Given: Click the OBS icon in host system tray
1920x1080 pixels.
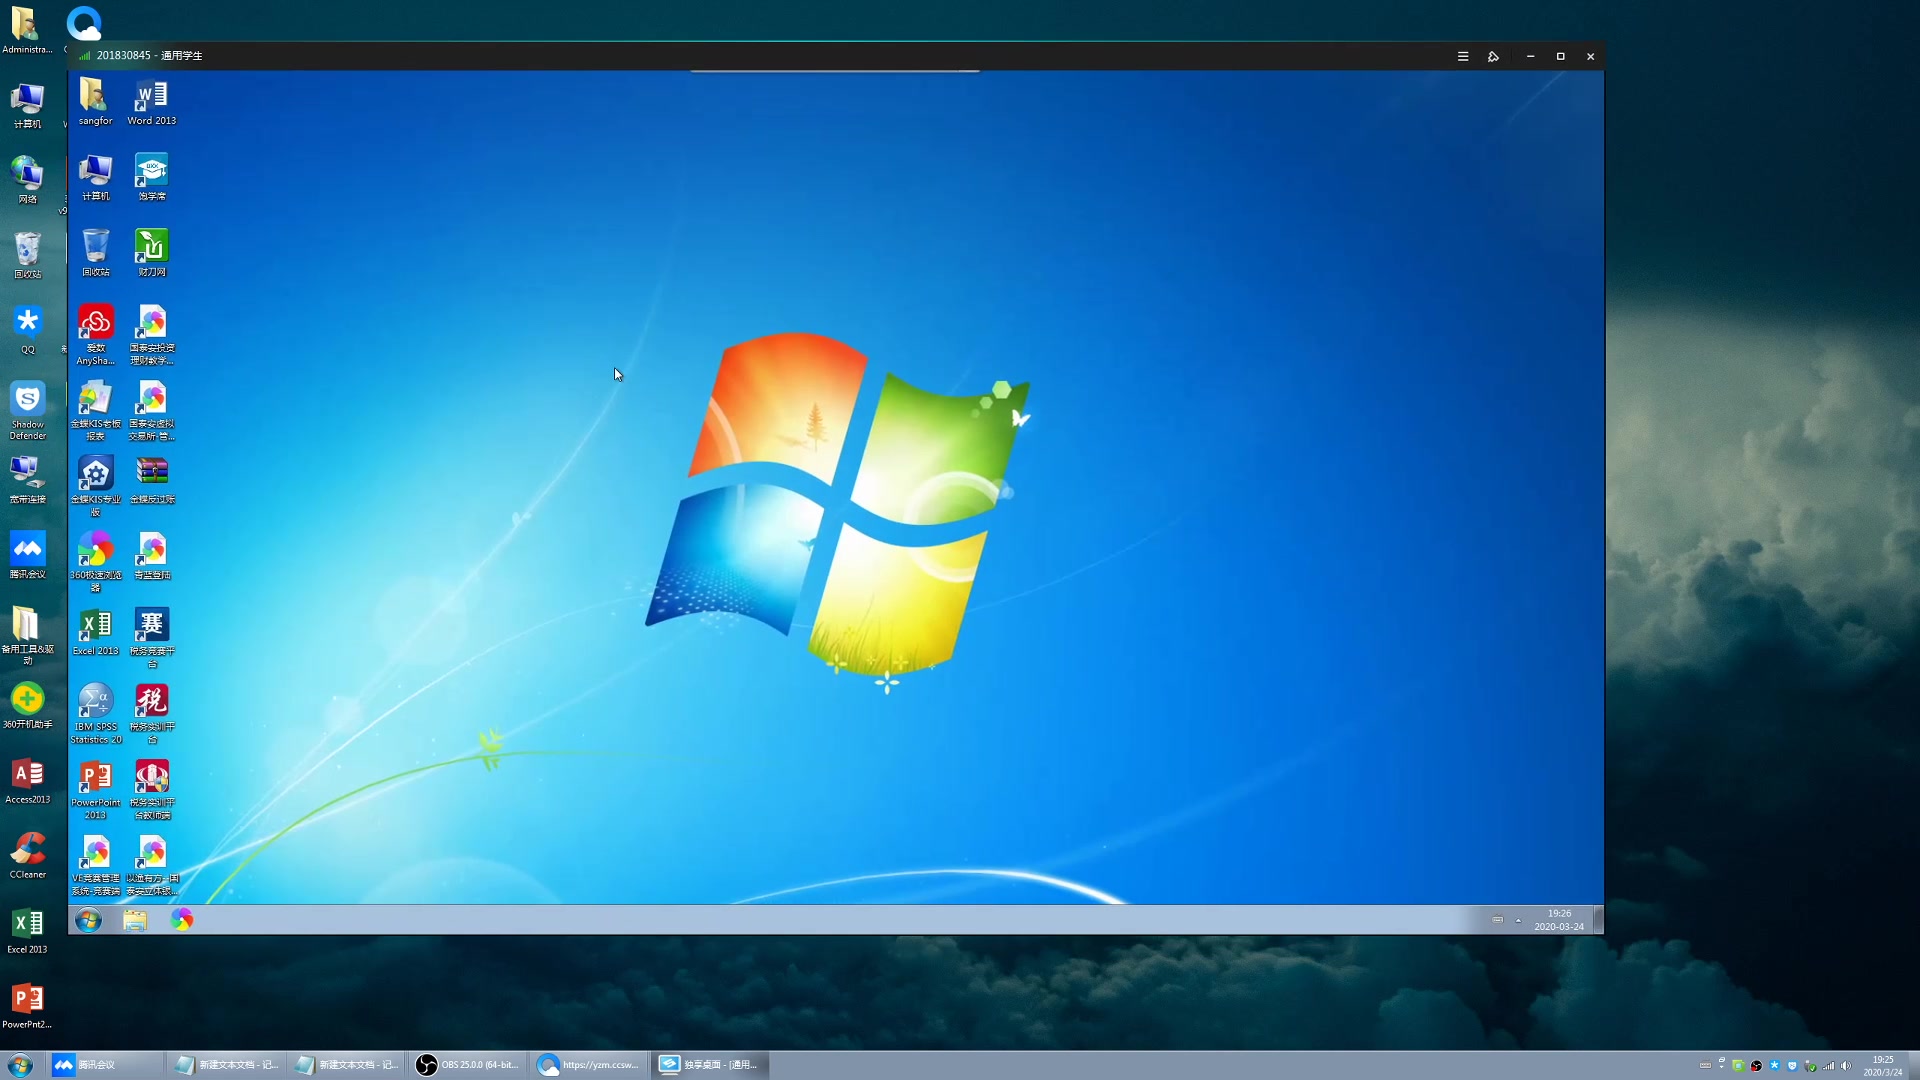Looking at the screenshot, I should pyautogui.click(x=1756, y=1066).
